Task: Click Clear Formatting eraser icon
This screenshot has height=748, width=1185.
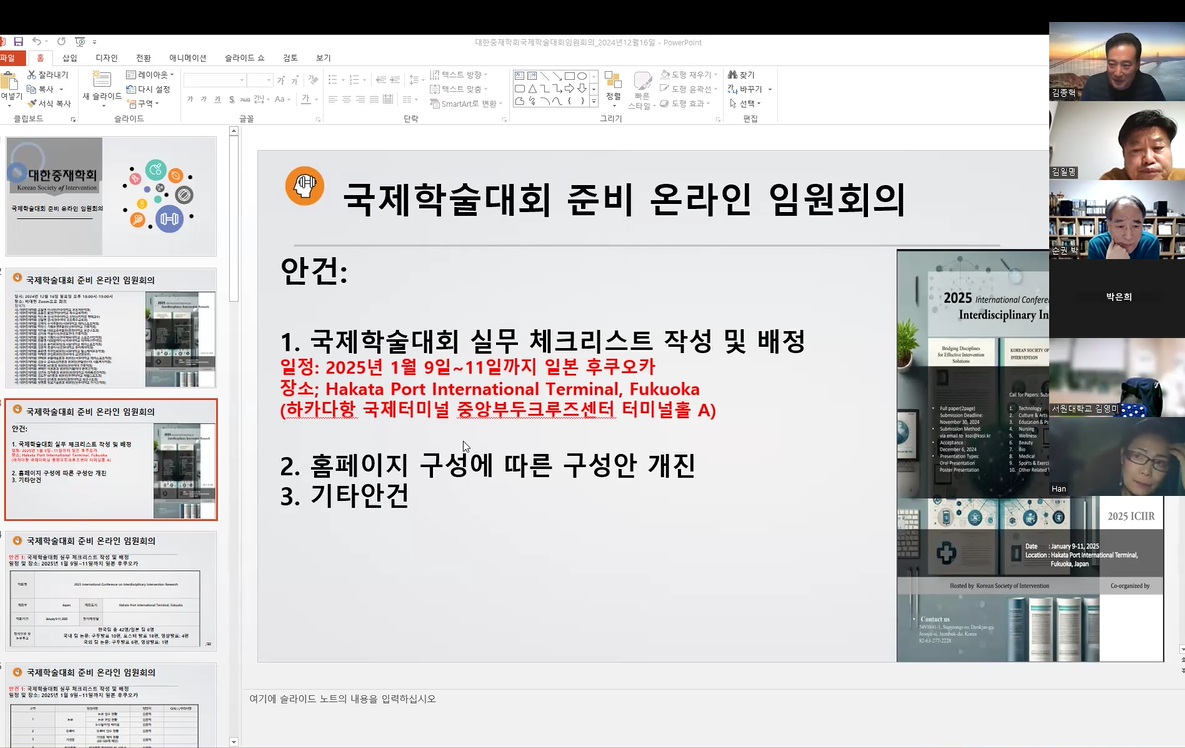Action: point(313,79)
